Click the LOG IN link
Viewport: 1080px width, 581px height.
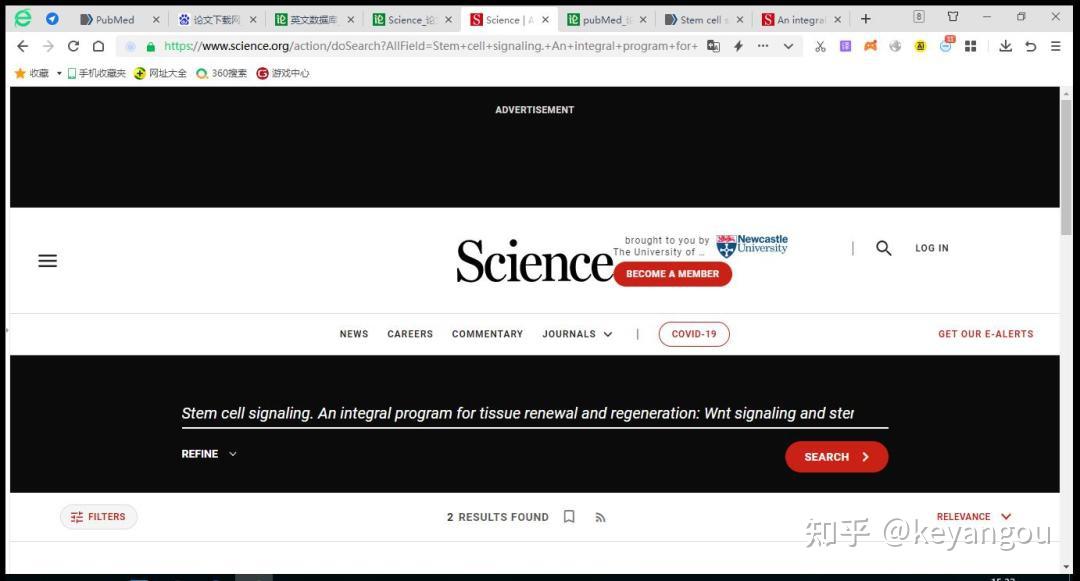[x=931, y=247]
